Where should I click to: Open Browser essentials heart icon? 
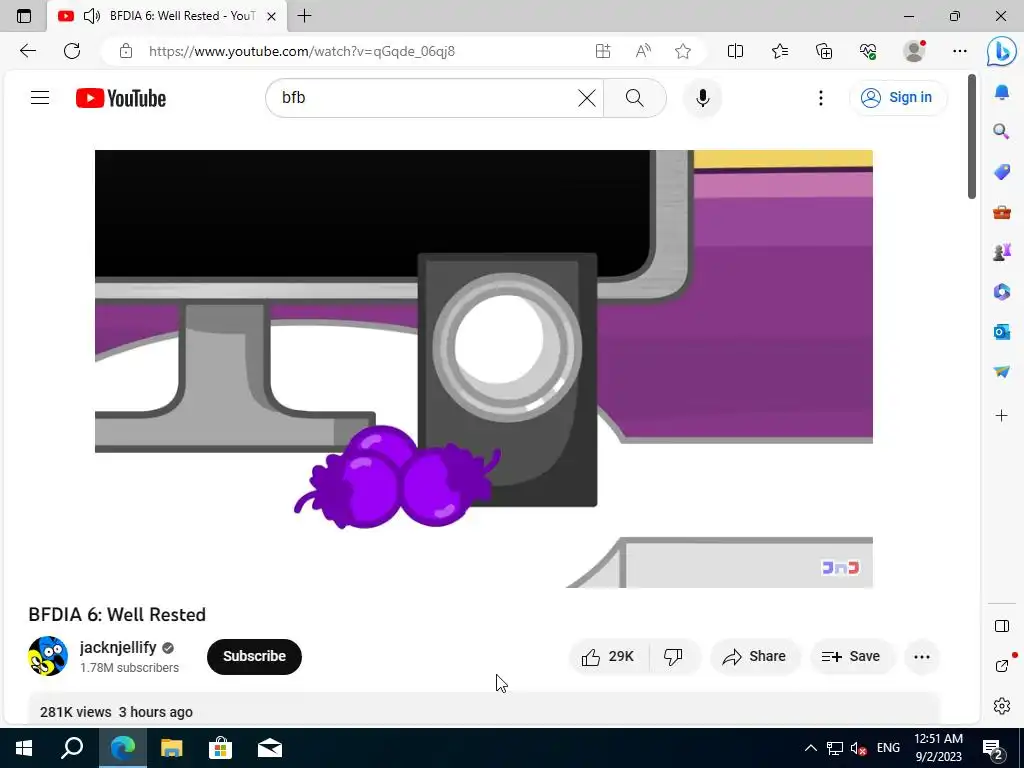click(868, 51)
